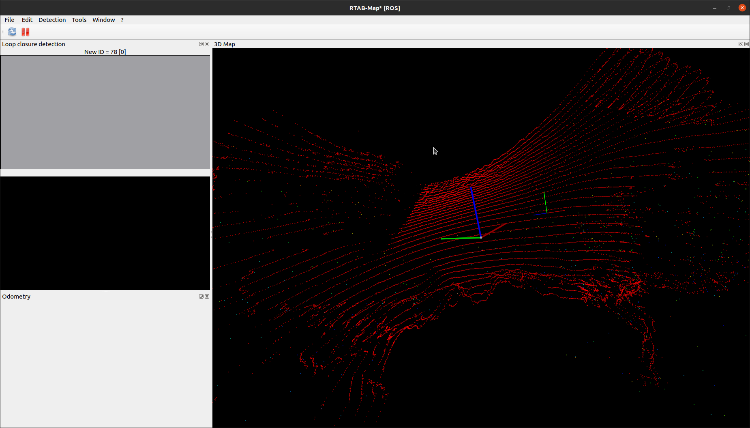
Task: Open the Edit menu
Action: click(x=28, y=20)
